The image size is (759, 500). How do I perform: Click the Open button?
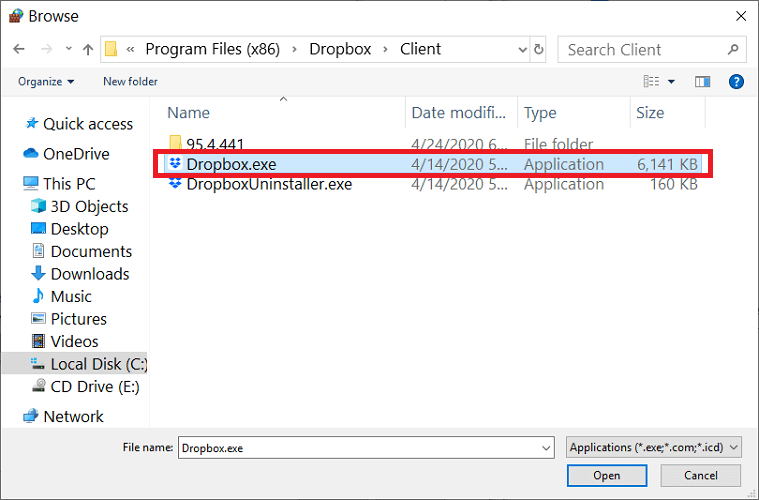click(x=607, y=475)
